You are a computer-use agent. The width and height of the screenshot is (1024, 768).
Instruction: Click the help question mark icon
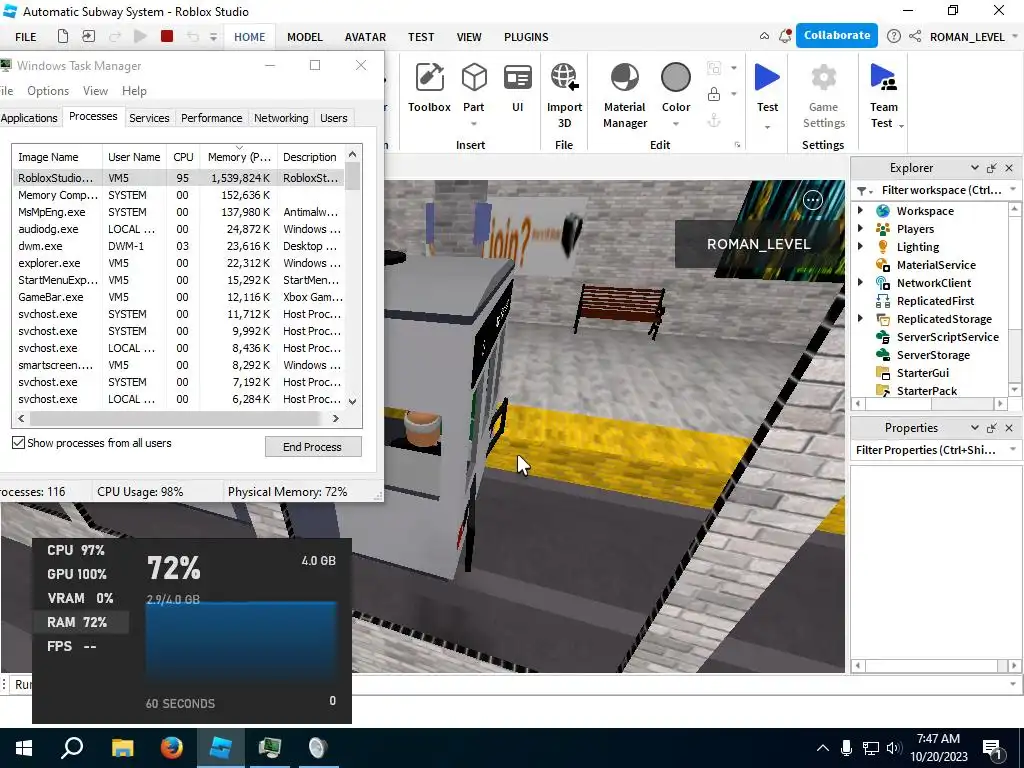tap(894, 37)
